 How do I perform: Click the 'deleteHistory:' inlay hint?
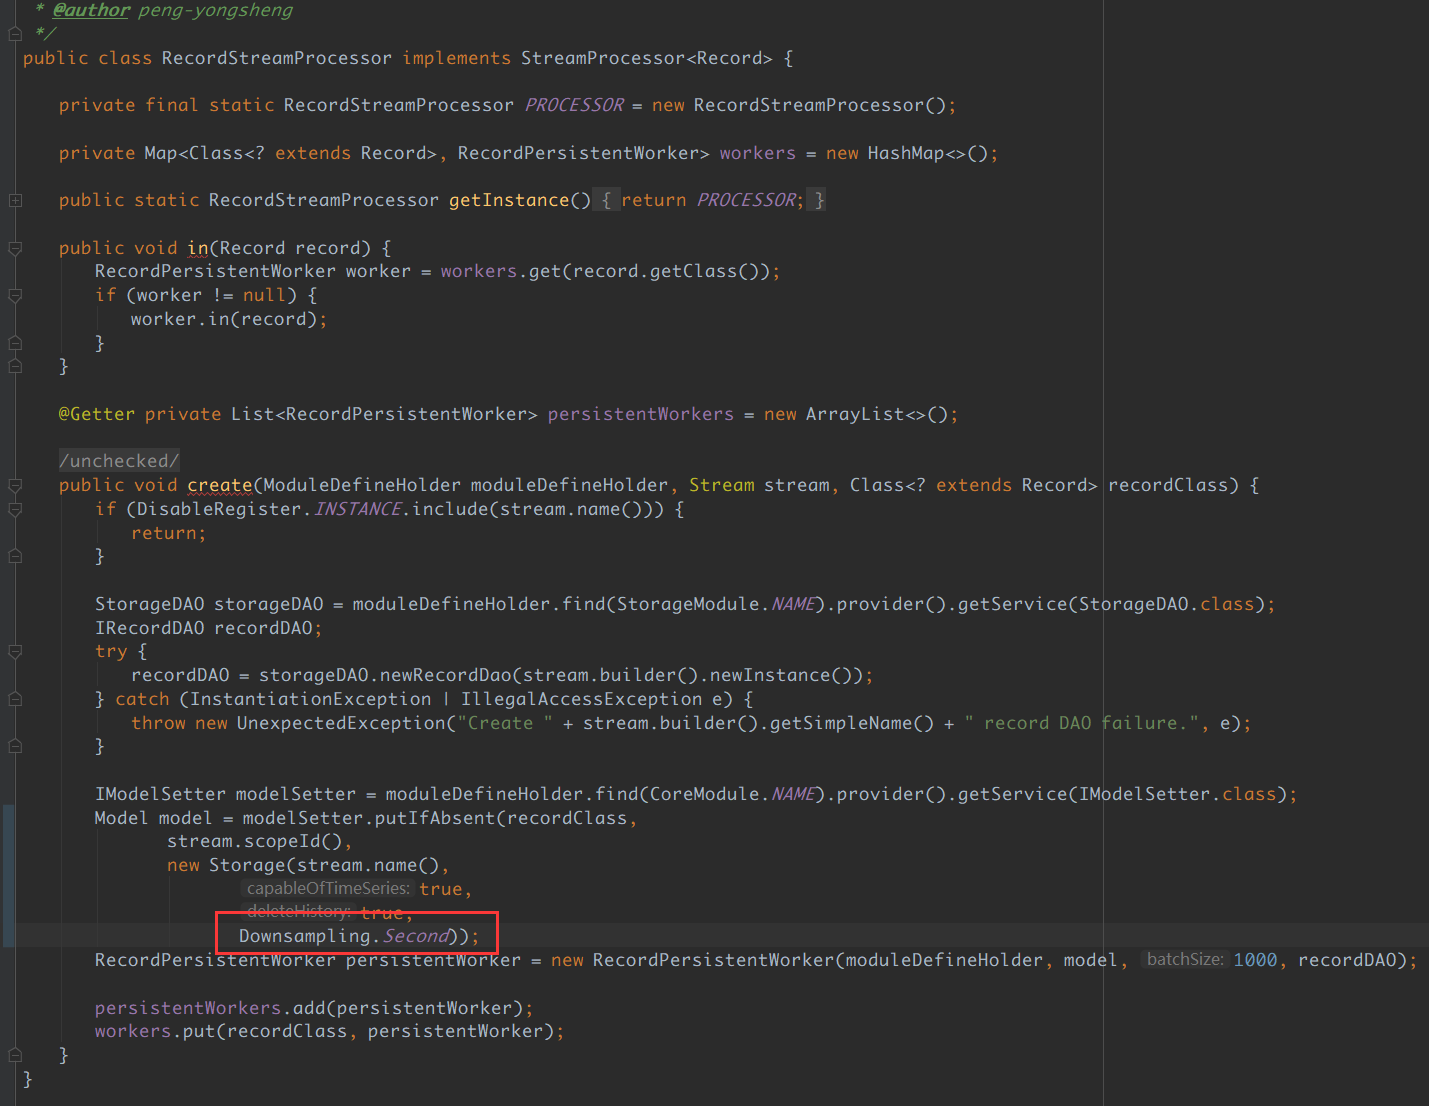(299, 912)
